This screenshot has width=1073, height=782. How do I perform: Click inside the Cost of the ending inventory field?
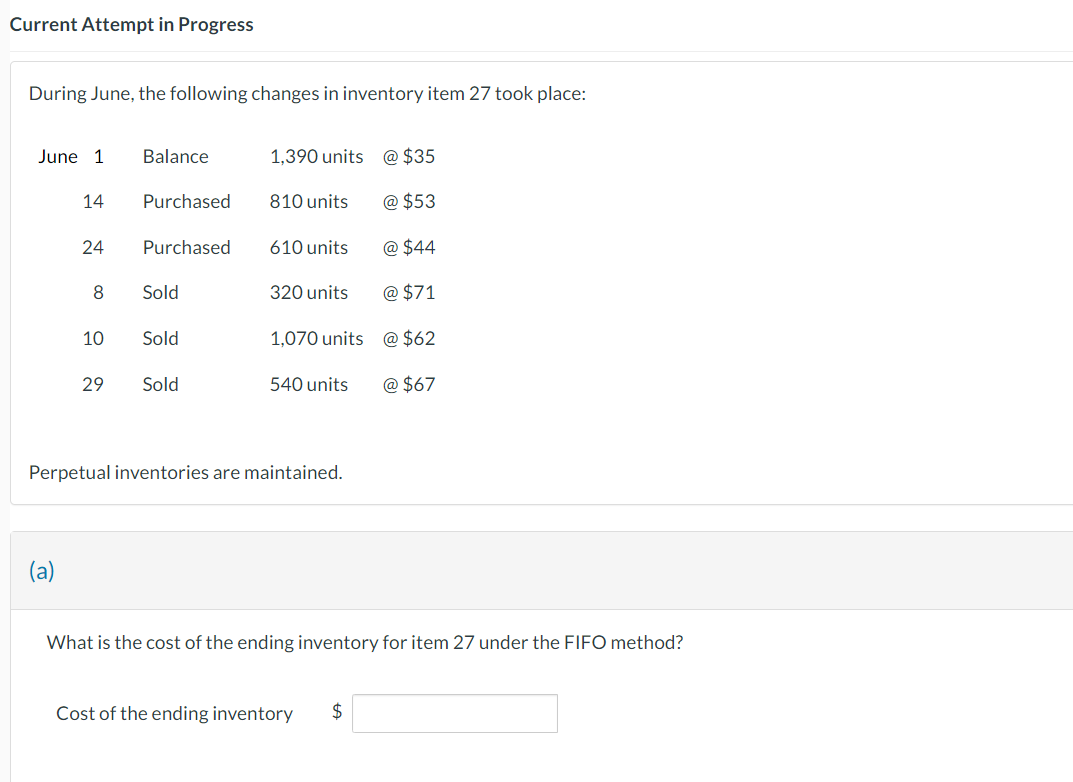(454, 712)
